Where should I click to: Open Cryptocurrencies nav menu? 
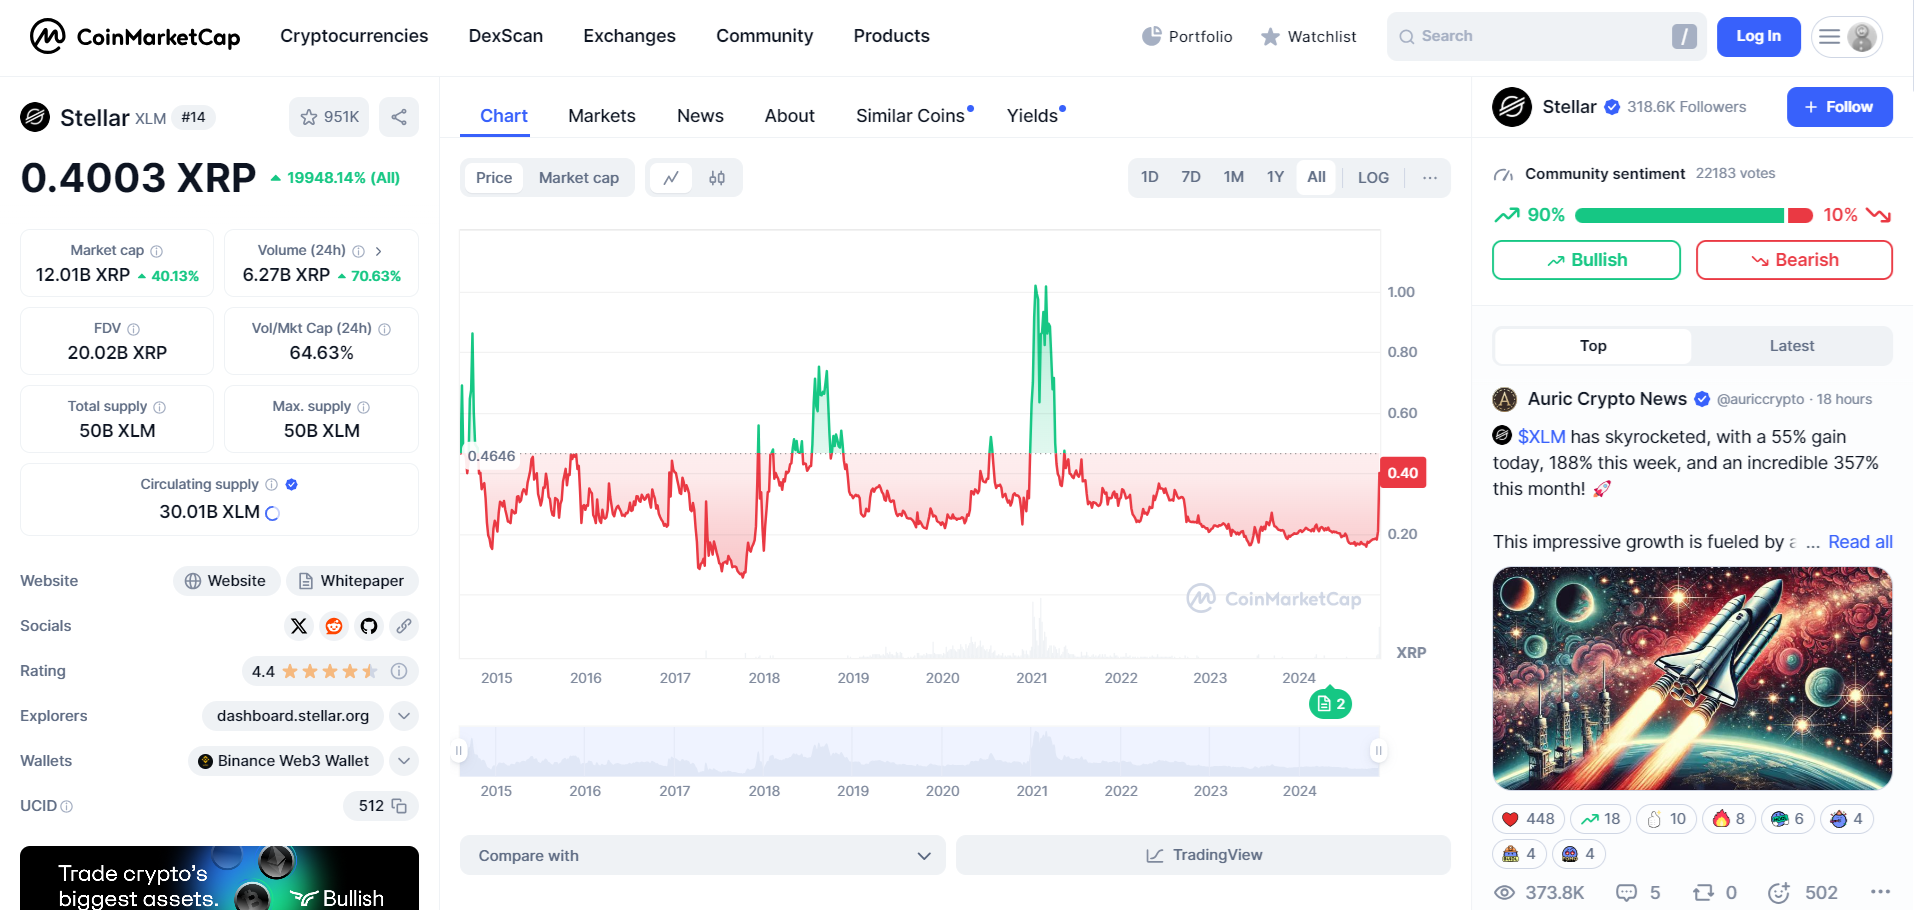pos(354,36)
